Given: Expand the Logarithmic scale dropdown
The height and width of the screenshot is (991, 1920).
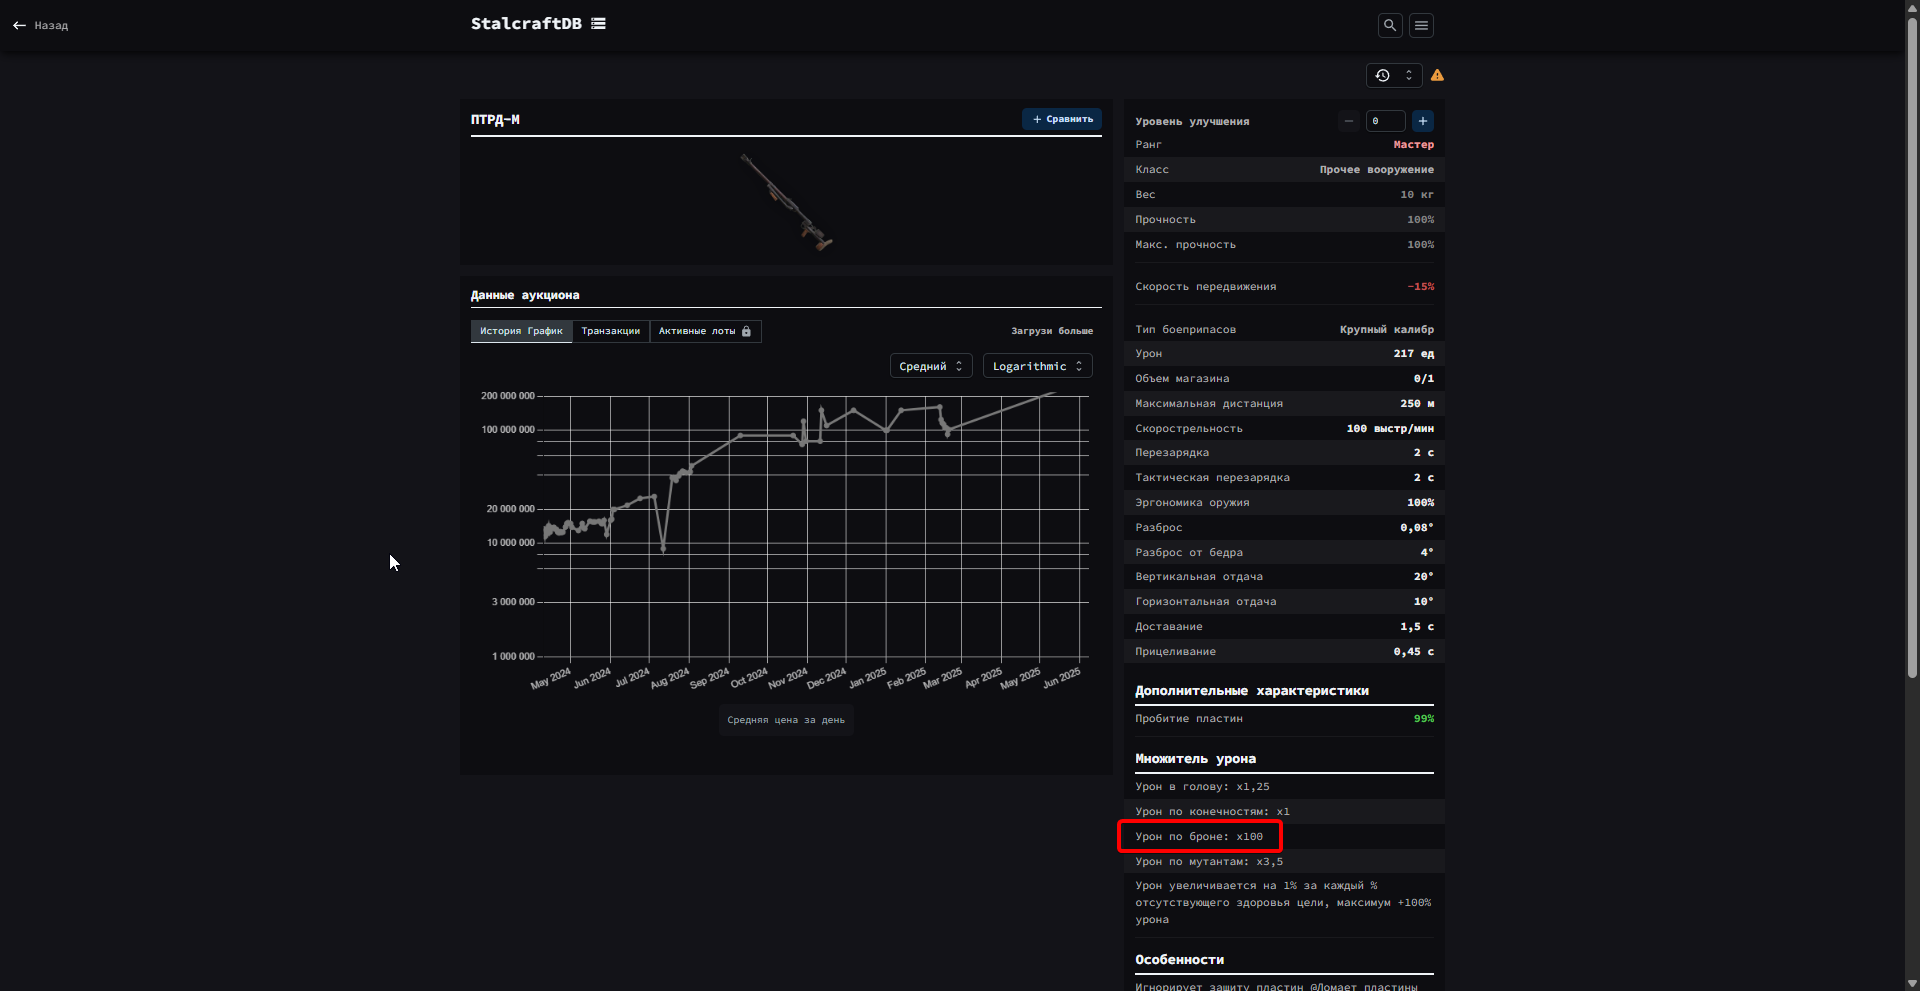Looking at the screenshot, I should pos(1037,366).
